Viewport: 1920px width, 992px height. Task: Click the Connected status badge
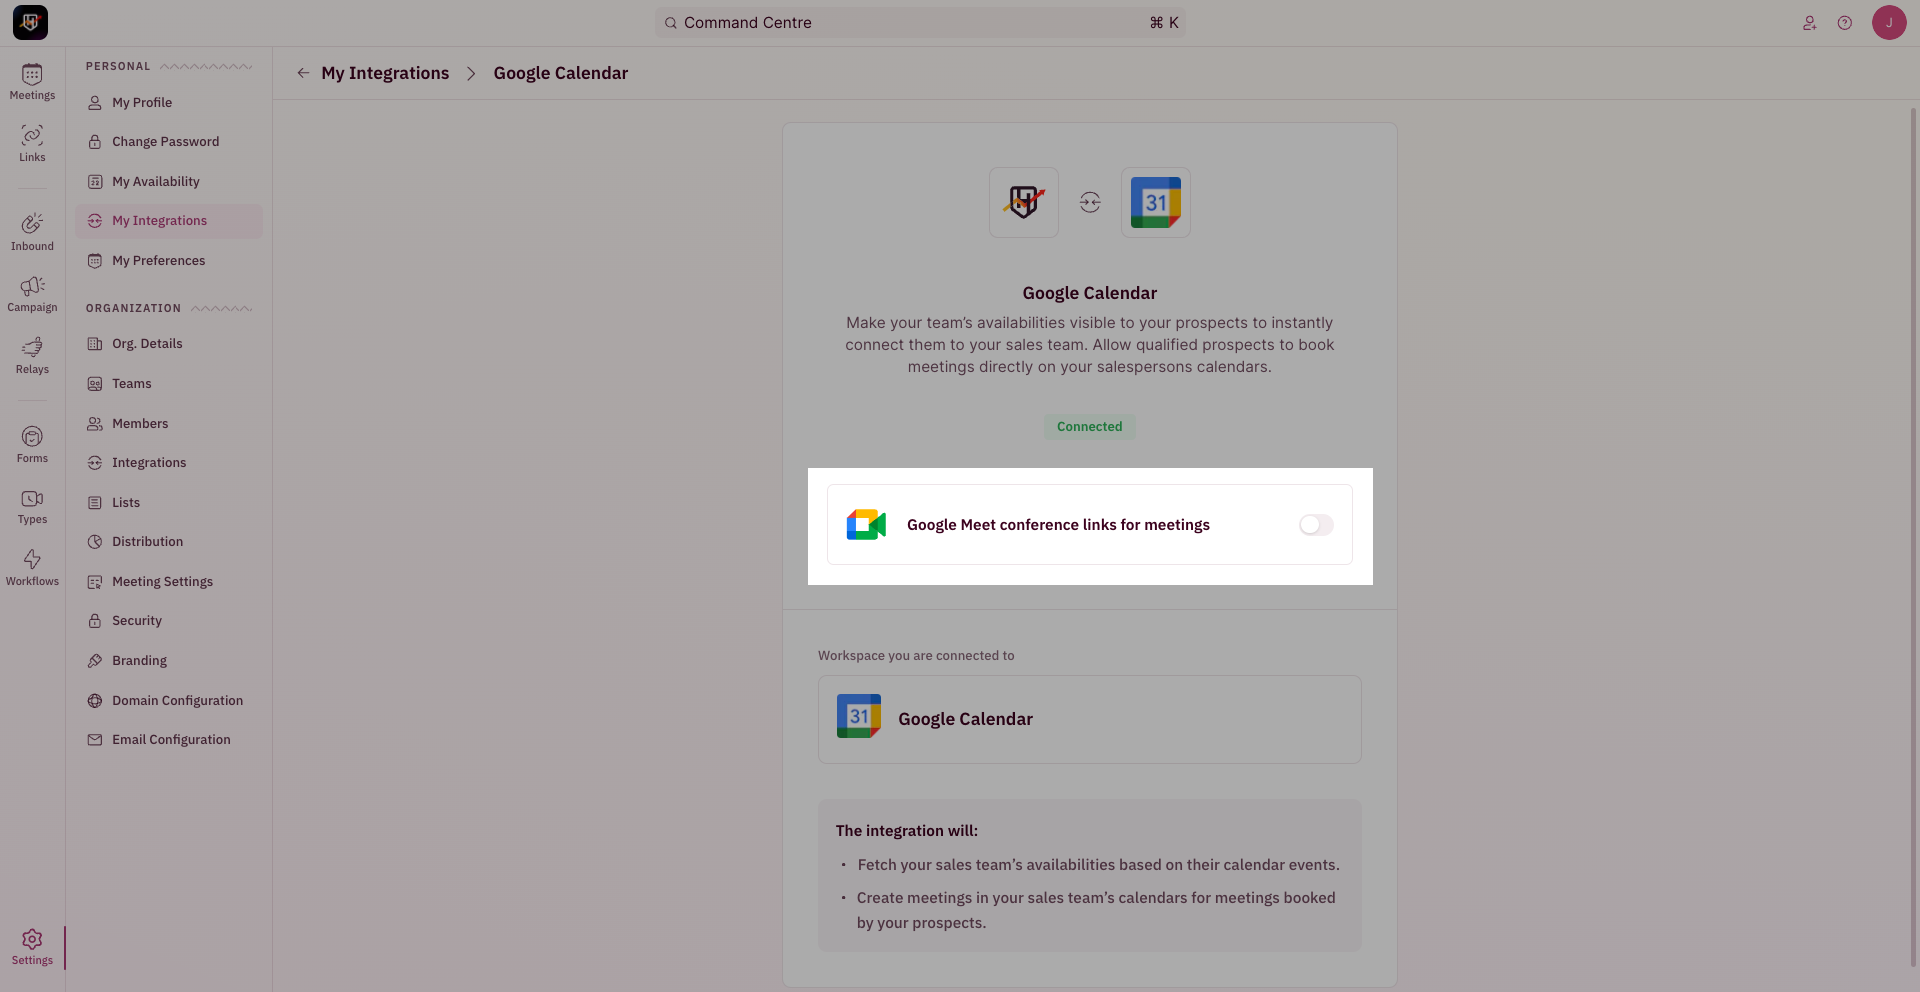point(1089,427)
